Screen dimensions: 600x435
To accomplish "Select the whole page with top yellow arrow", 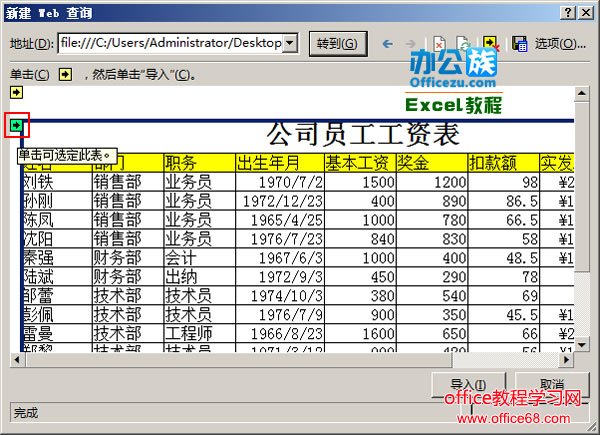I will (16, 92).
